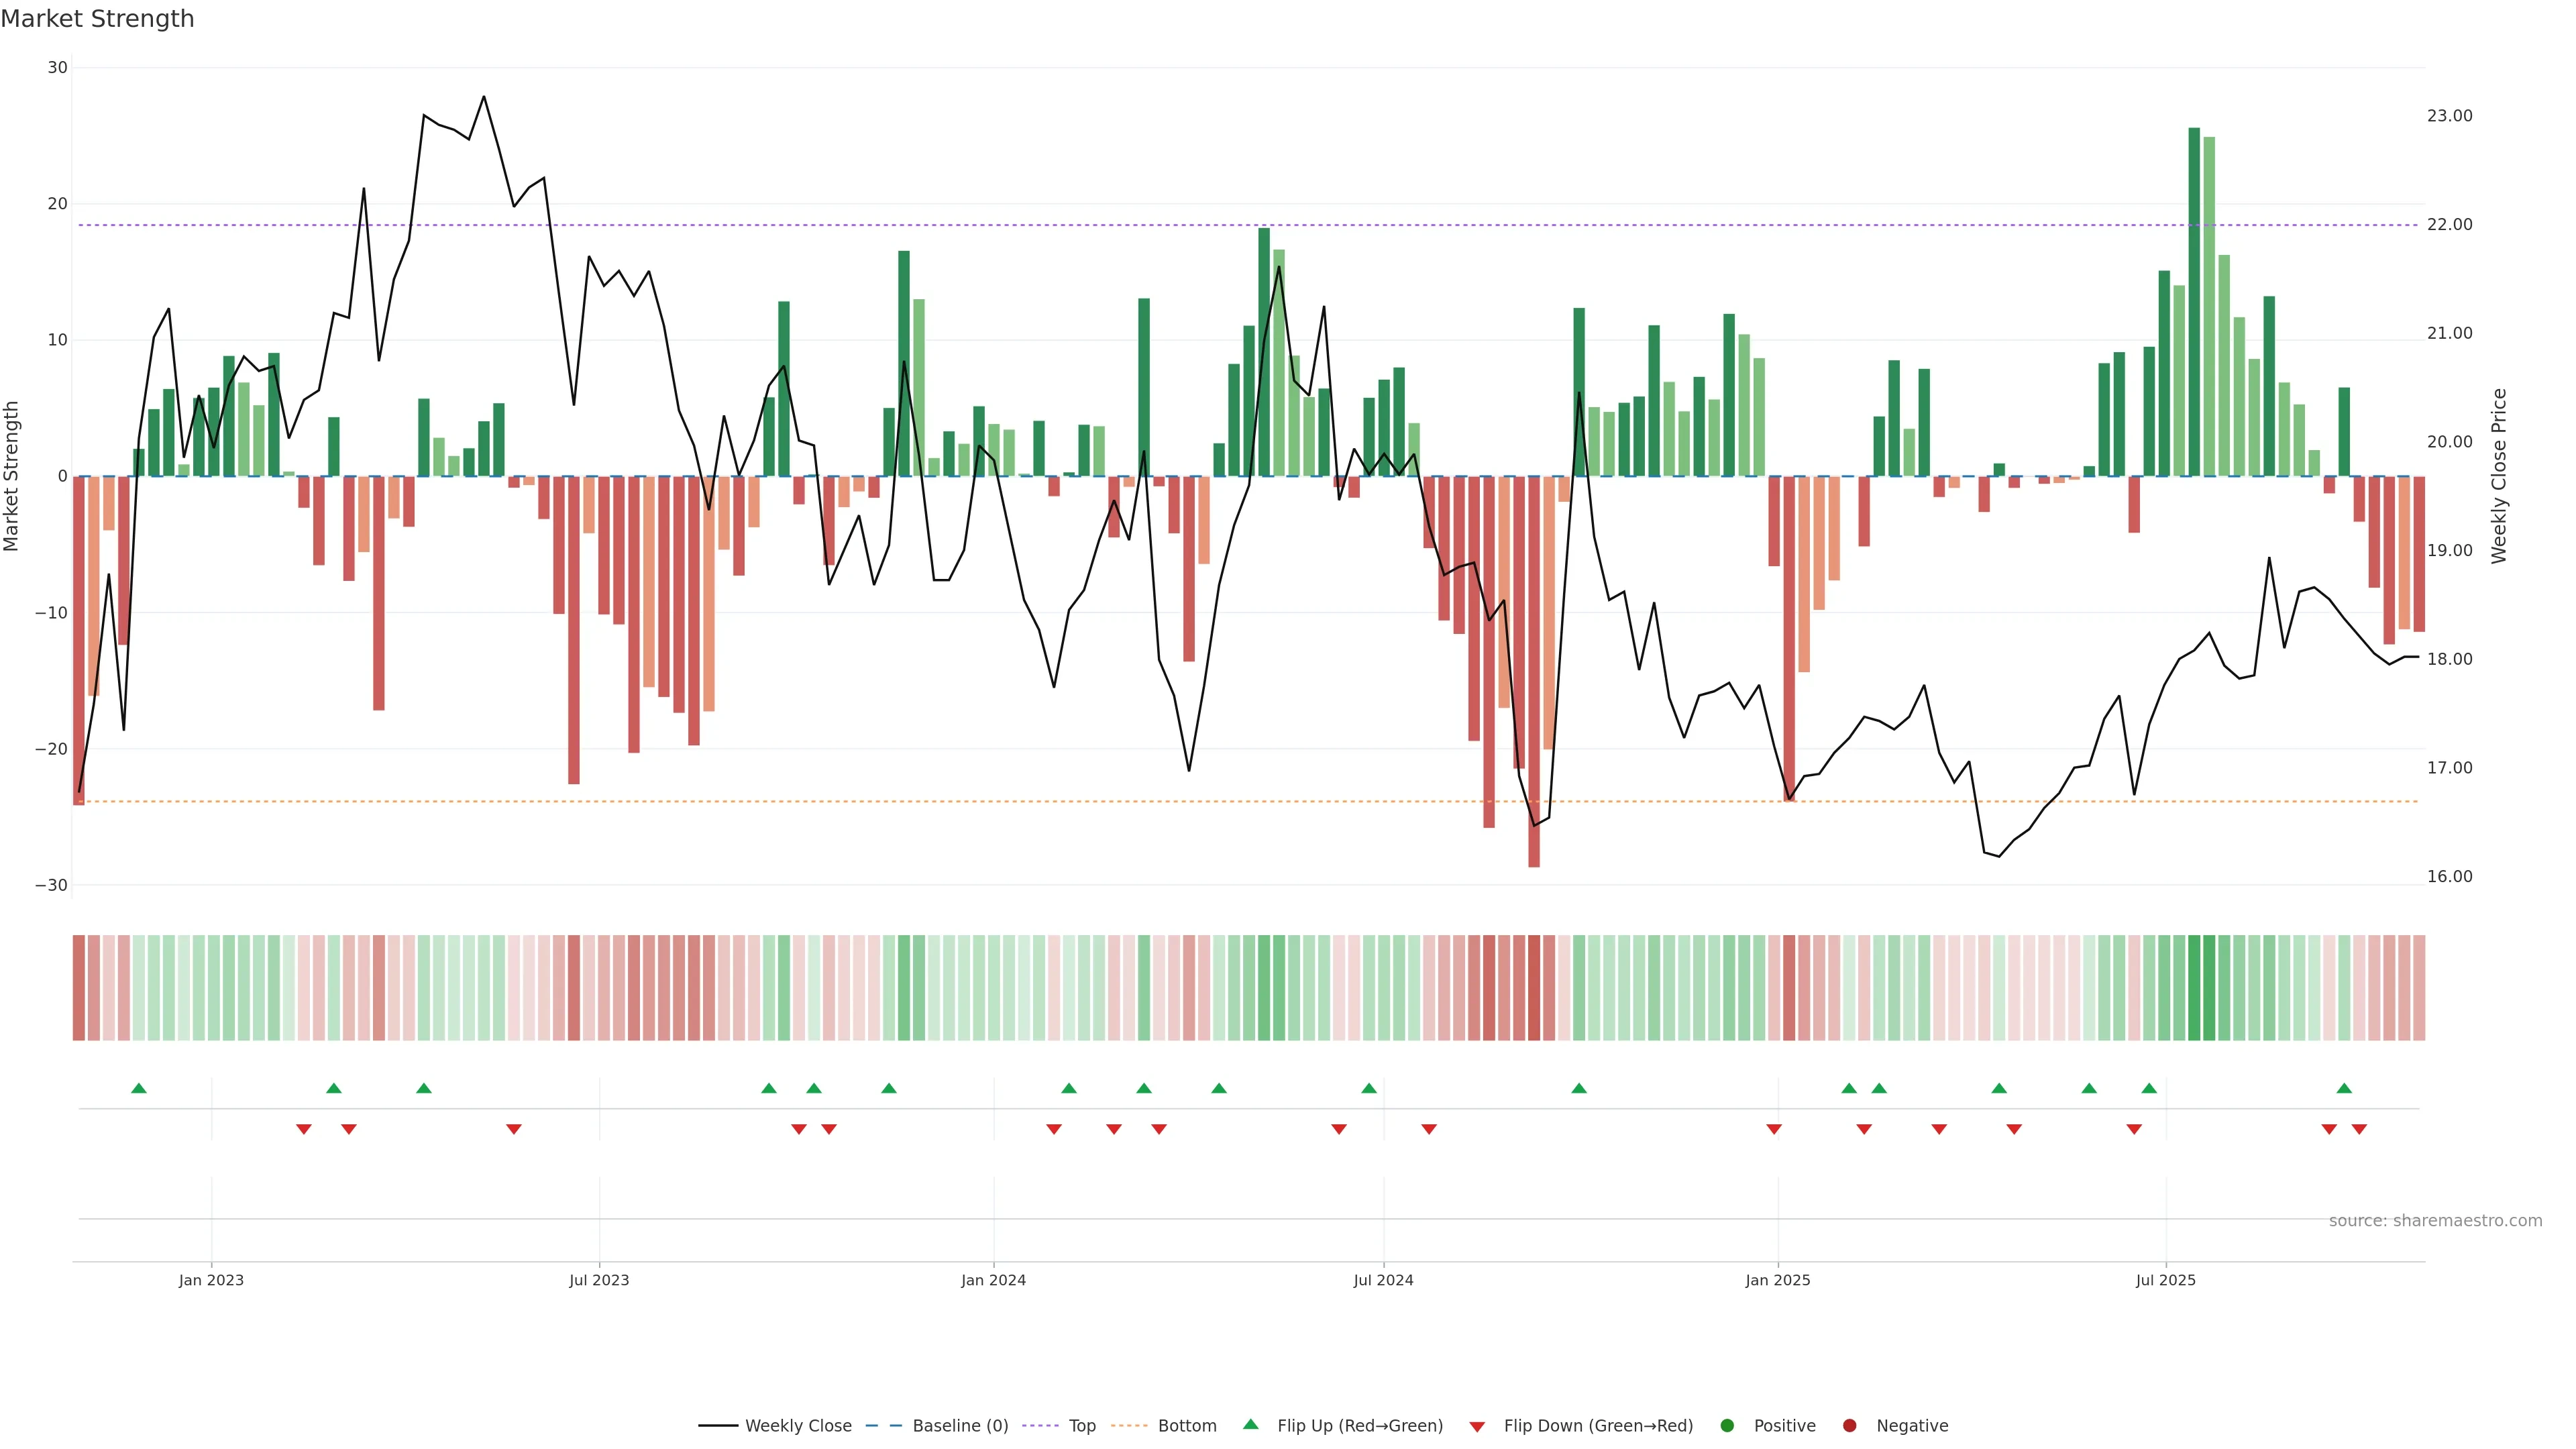Click the rightmost green flip-up triangle marker
The height and width of the screenshot is (1449, 2576).
(2344, 1088)
